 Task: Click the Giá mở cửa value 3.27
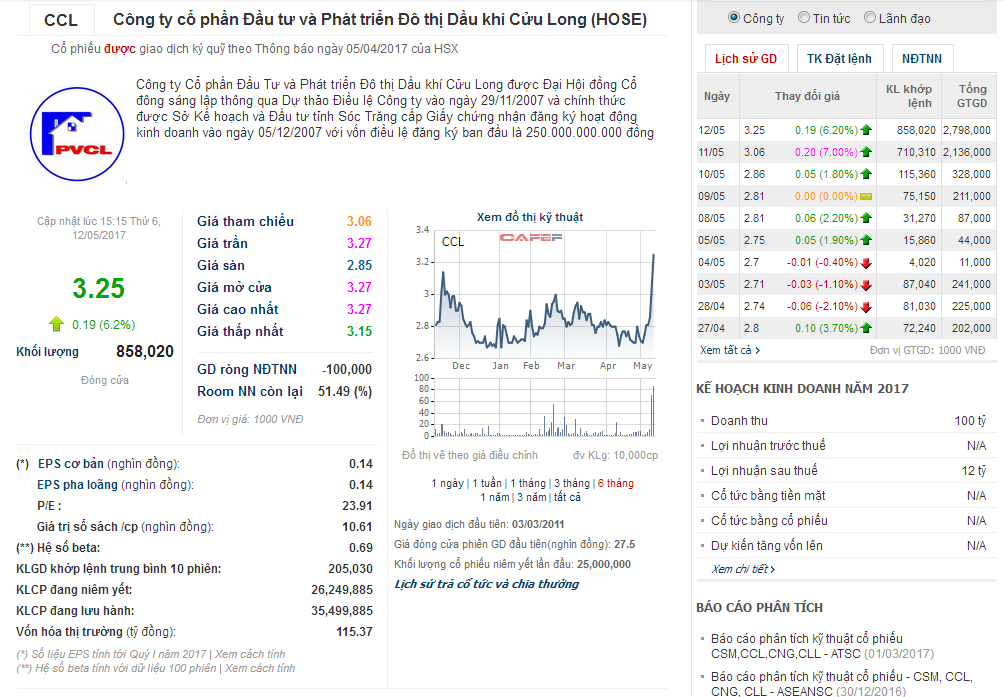click(359, 287)
